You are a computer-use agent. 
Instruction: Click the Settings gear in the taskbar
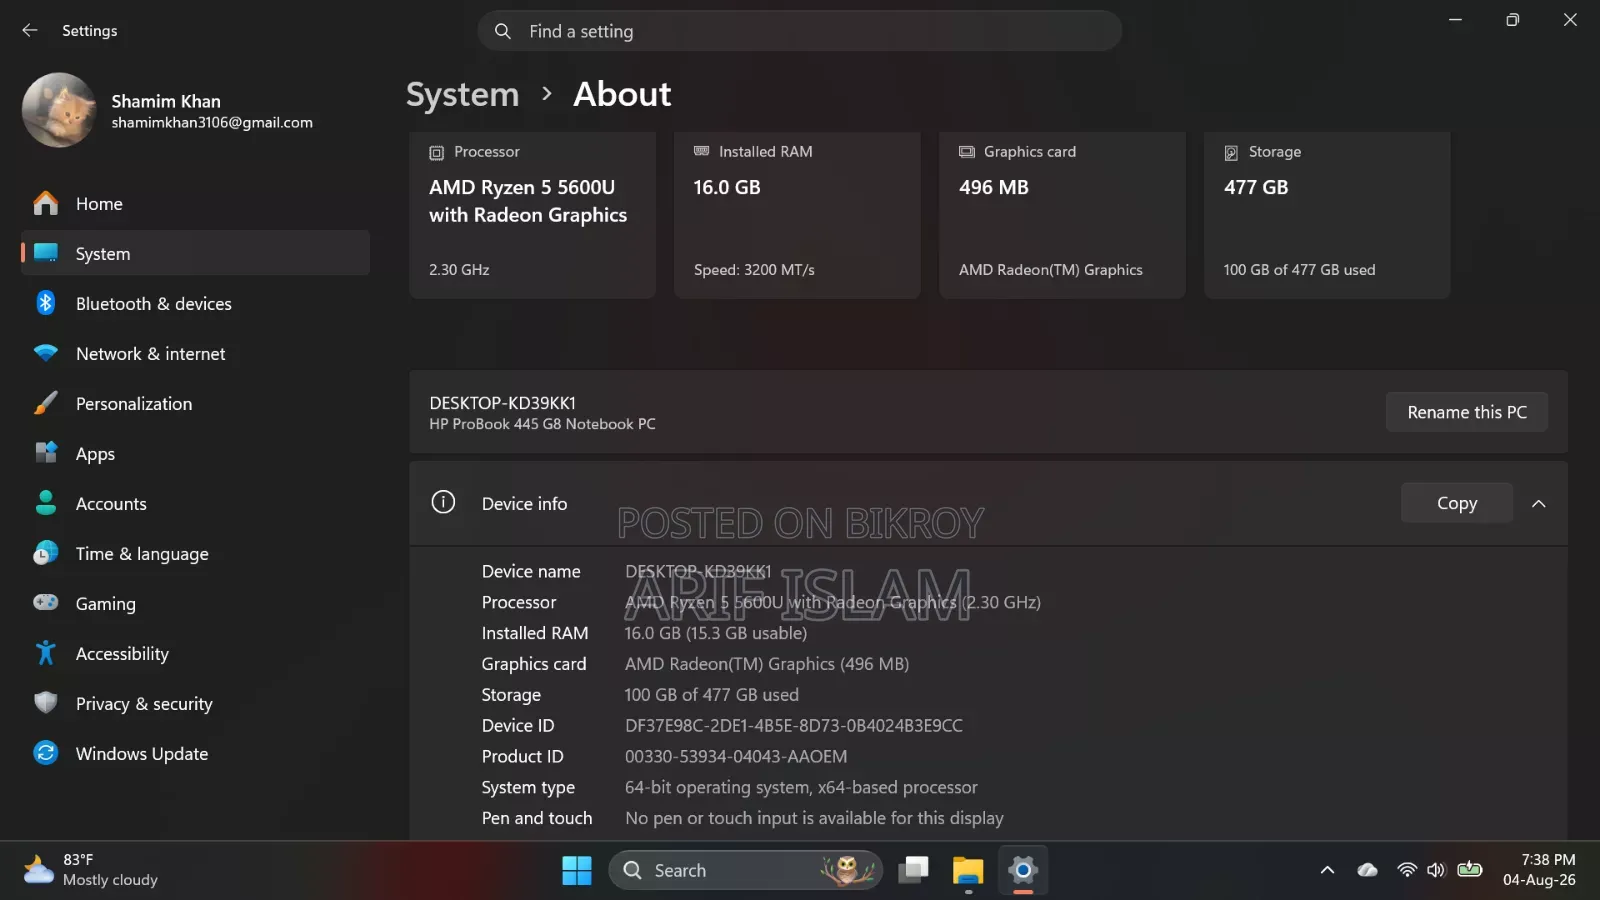pyautogui.click(x=1023, y=870)
